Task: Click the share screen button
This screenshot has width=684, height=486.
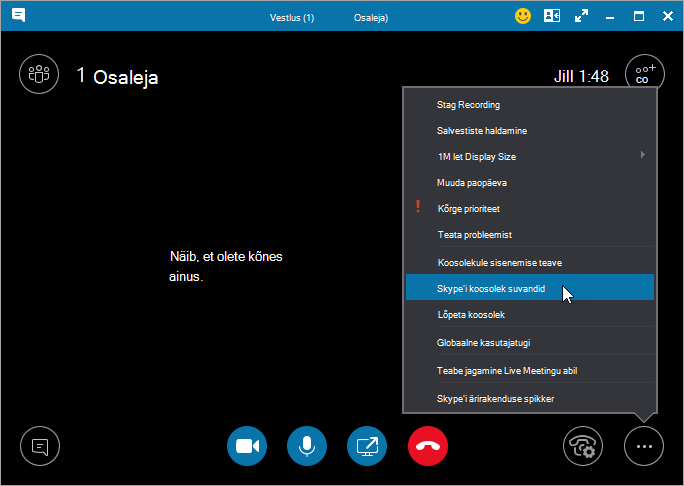Action: pyautogui.click(x=367, y=446)
